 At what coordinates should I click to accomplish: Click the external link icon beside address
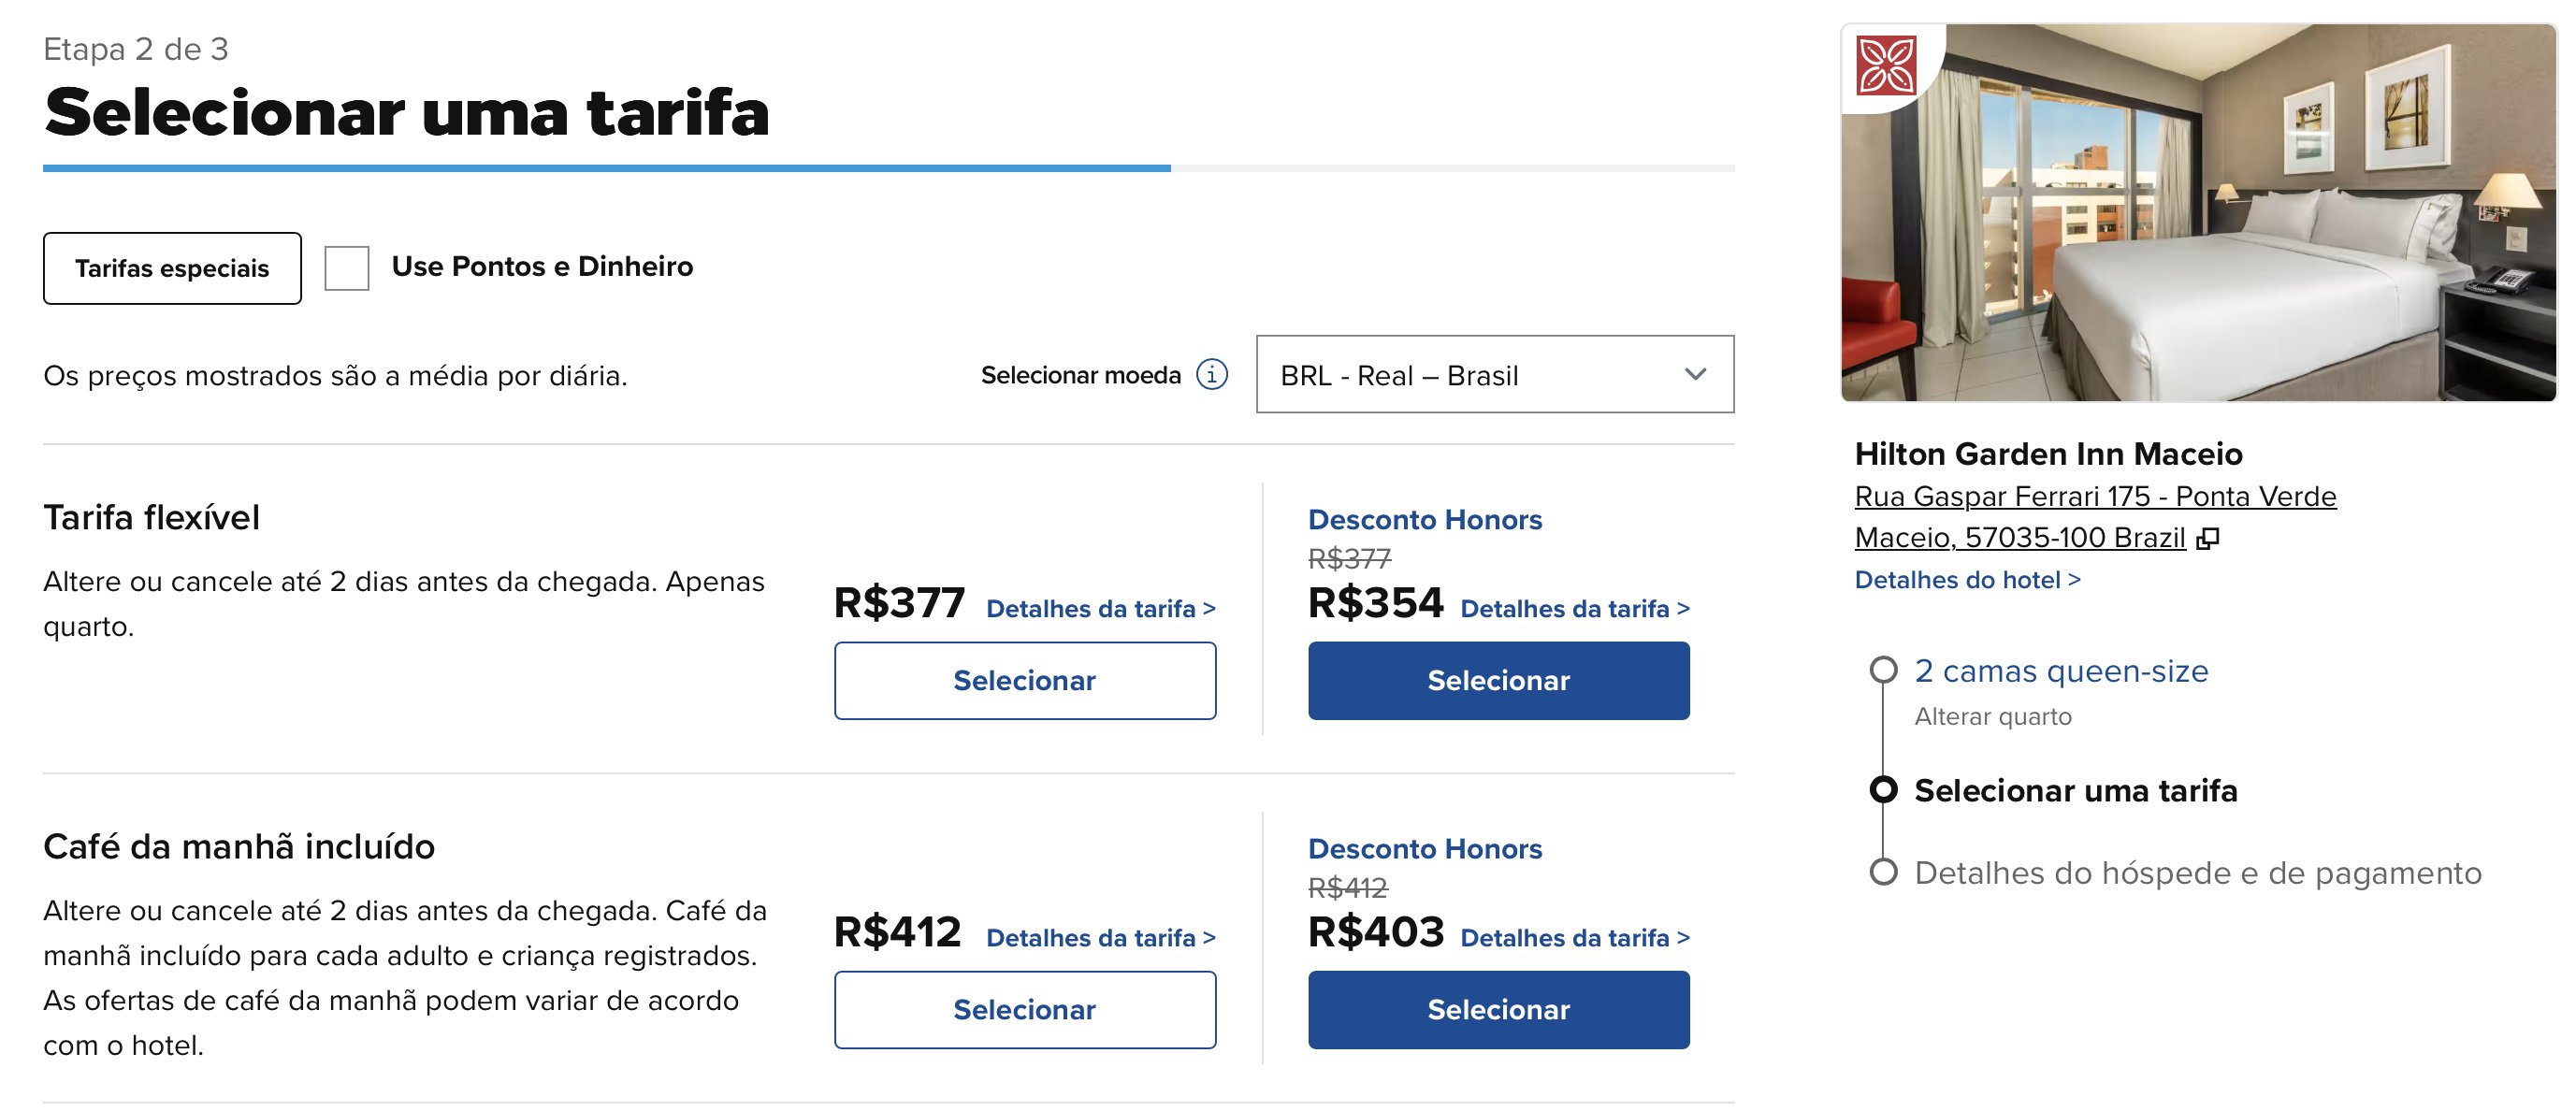click(x=2207, y=539)
